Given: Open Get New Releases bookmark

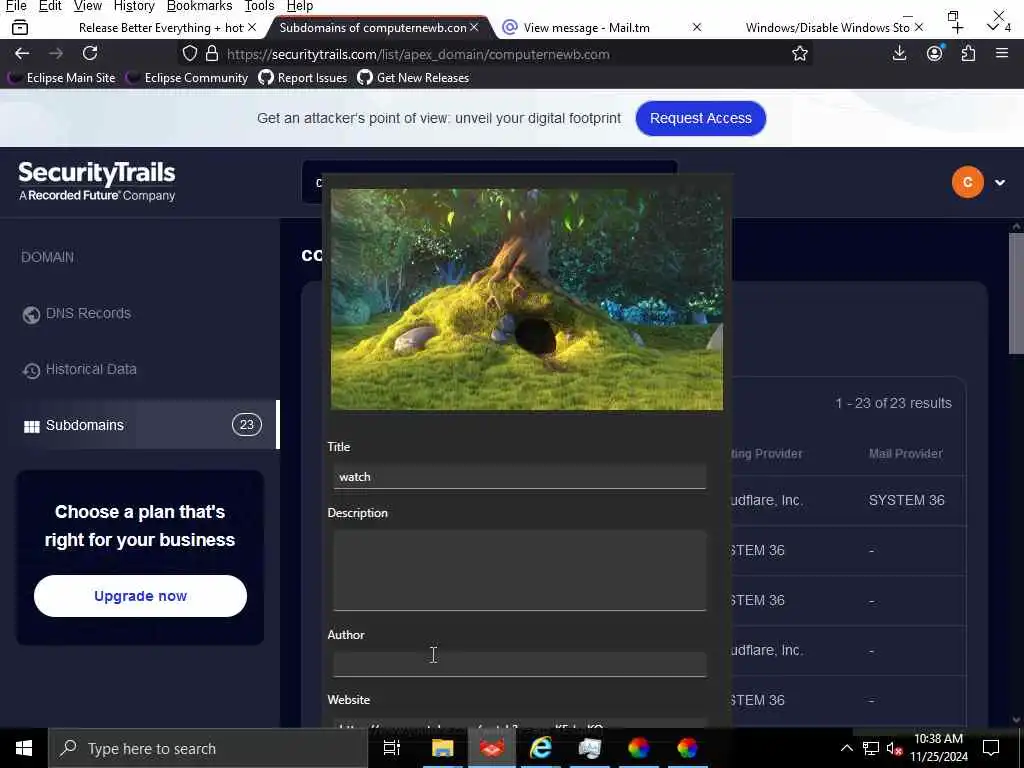Looking at the screenshot, I should tap(413, 78).
